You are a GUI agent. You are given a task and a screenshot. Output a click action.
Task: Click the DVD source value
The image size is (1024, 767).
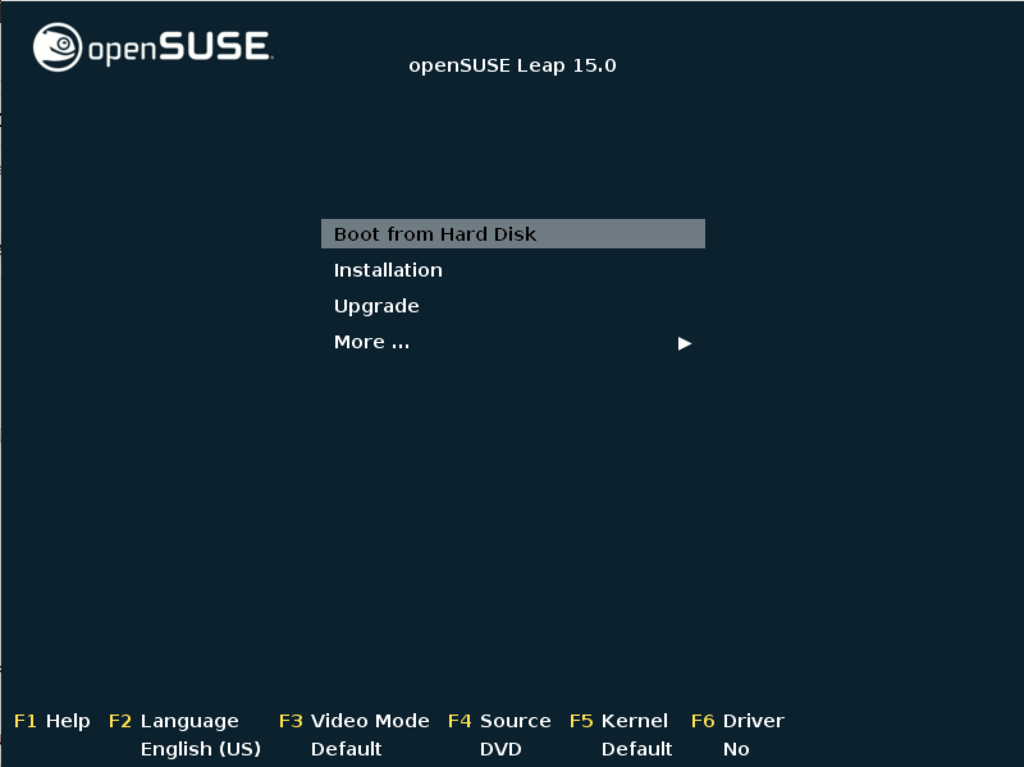[501, 749]
